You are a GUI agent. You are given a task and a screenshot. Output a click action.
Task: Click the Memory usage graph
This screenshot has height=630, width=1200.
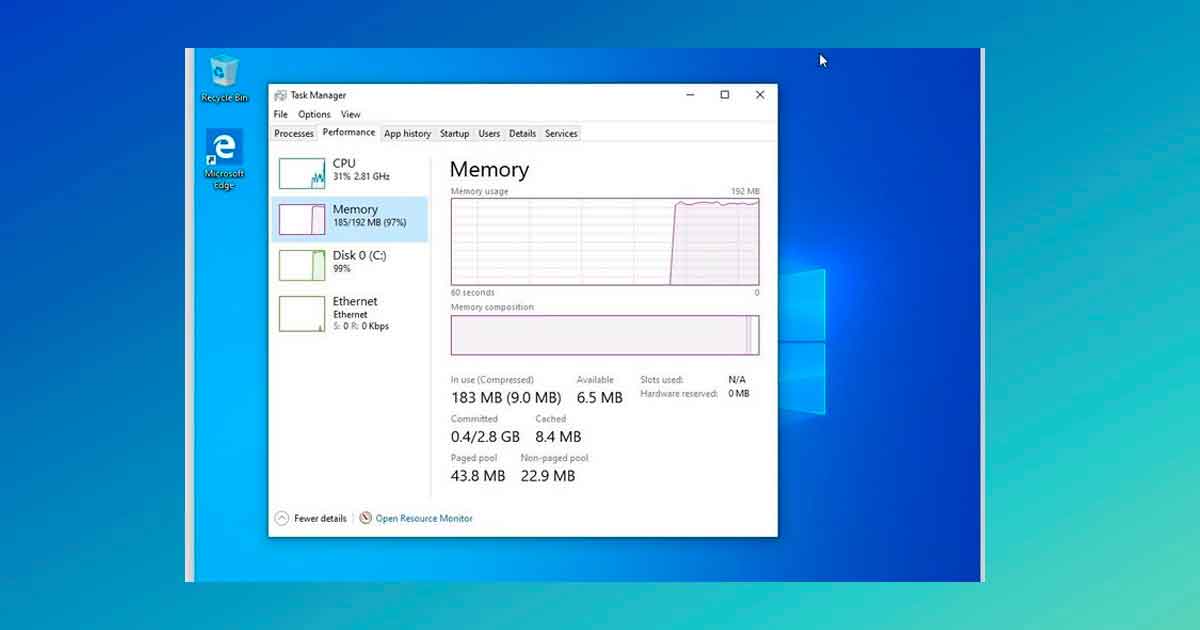coord(605,241)
